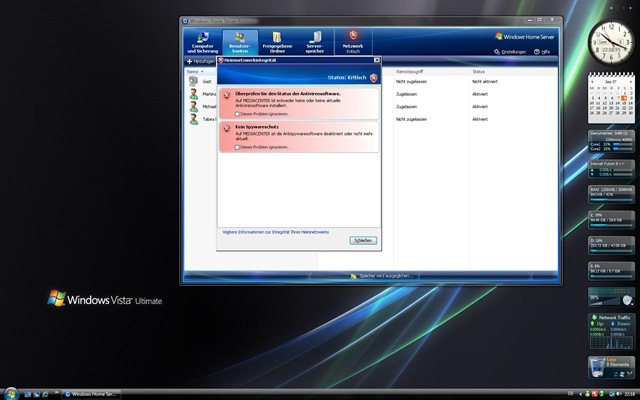
Task: Click the drive D usage gadget
Action: (x=611, y=245)
